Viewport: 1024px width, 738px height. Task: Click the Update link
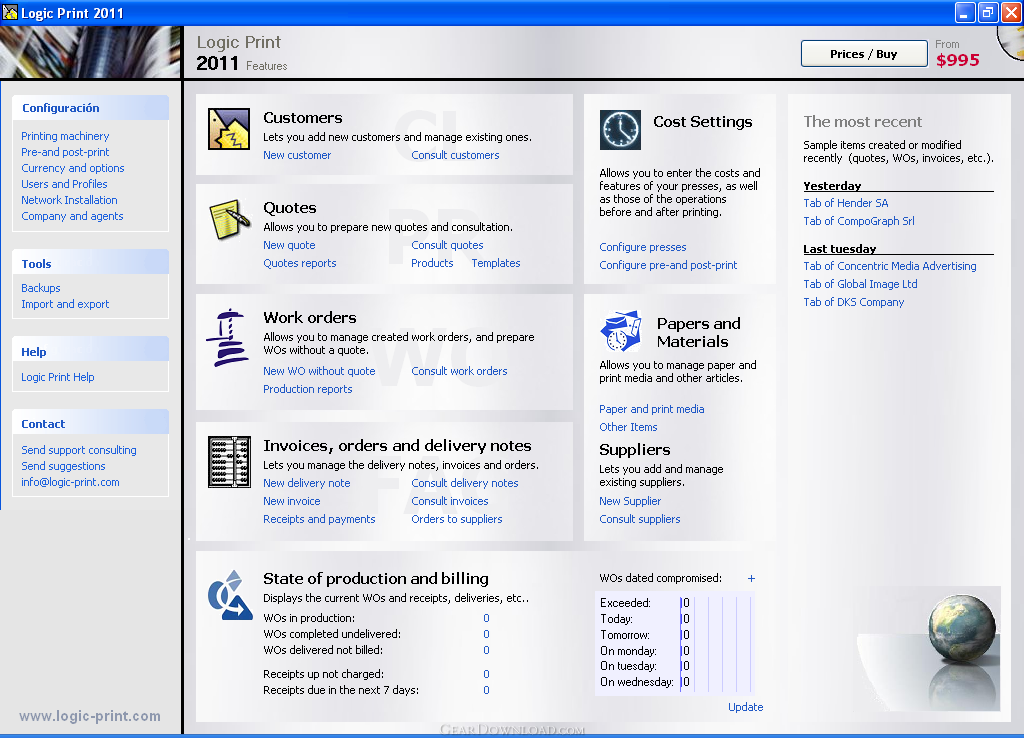(x=745, y=707)
